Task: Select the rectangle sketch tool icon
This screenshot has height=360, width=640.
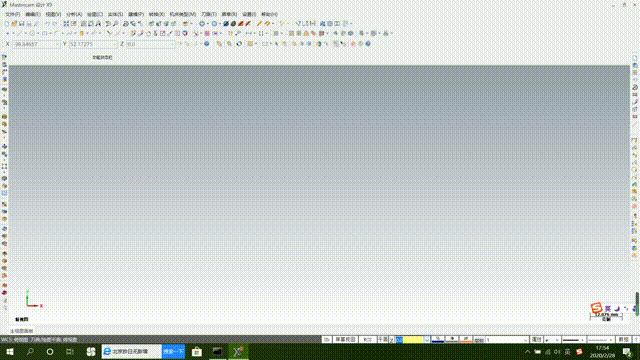Action: 44,33
